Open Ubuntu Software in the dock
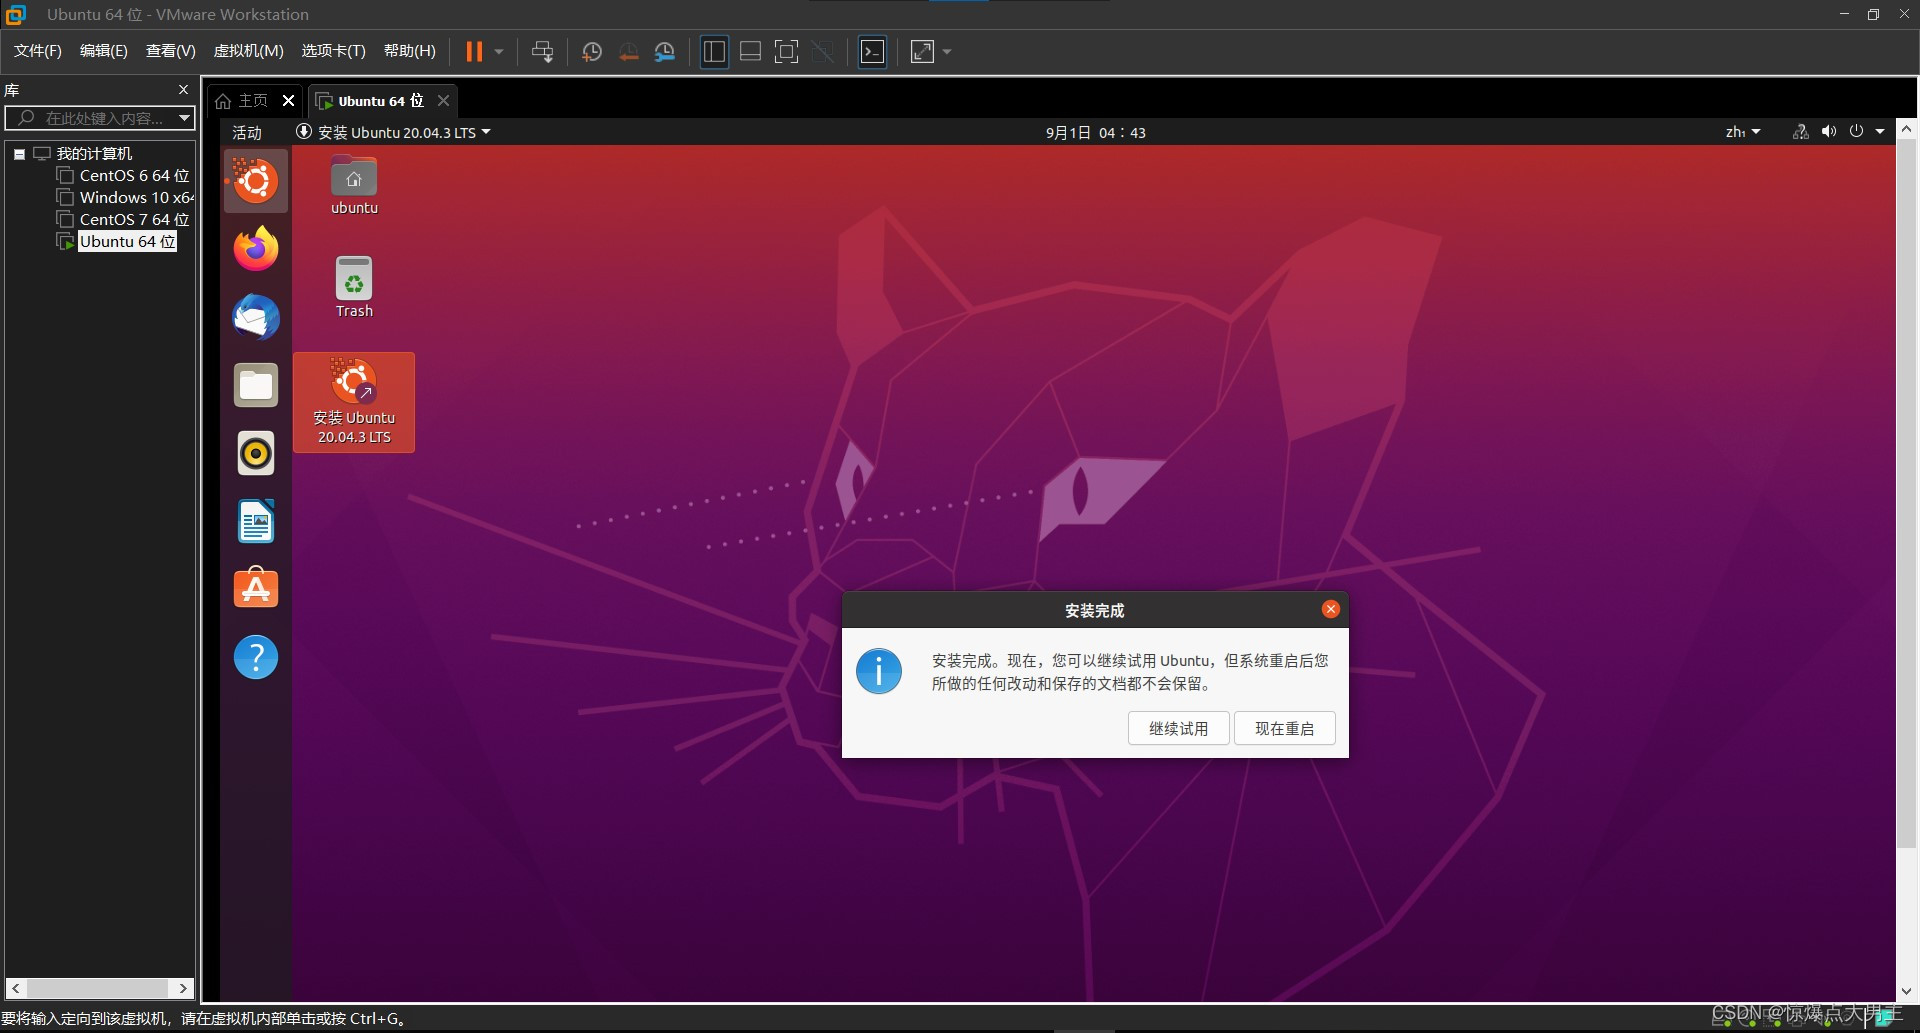This screenshot has width=1920, height=1033. click(256, 589)
